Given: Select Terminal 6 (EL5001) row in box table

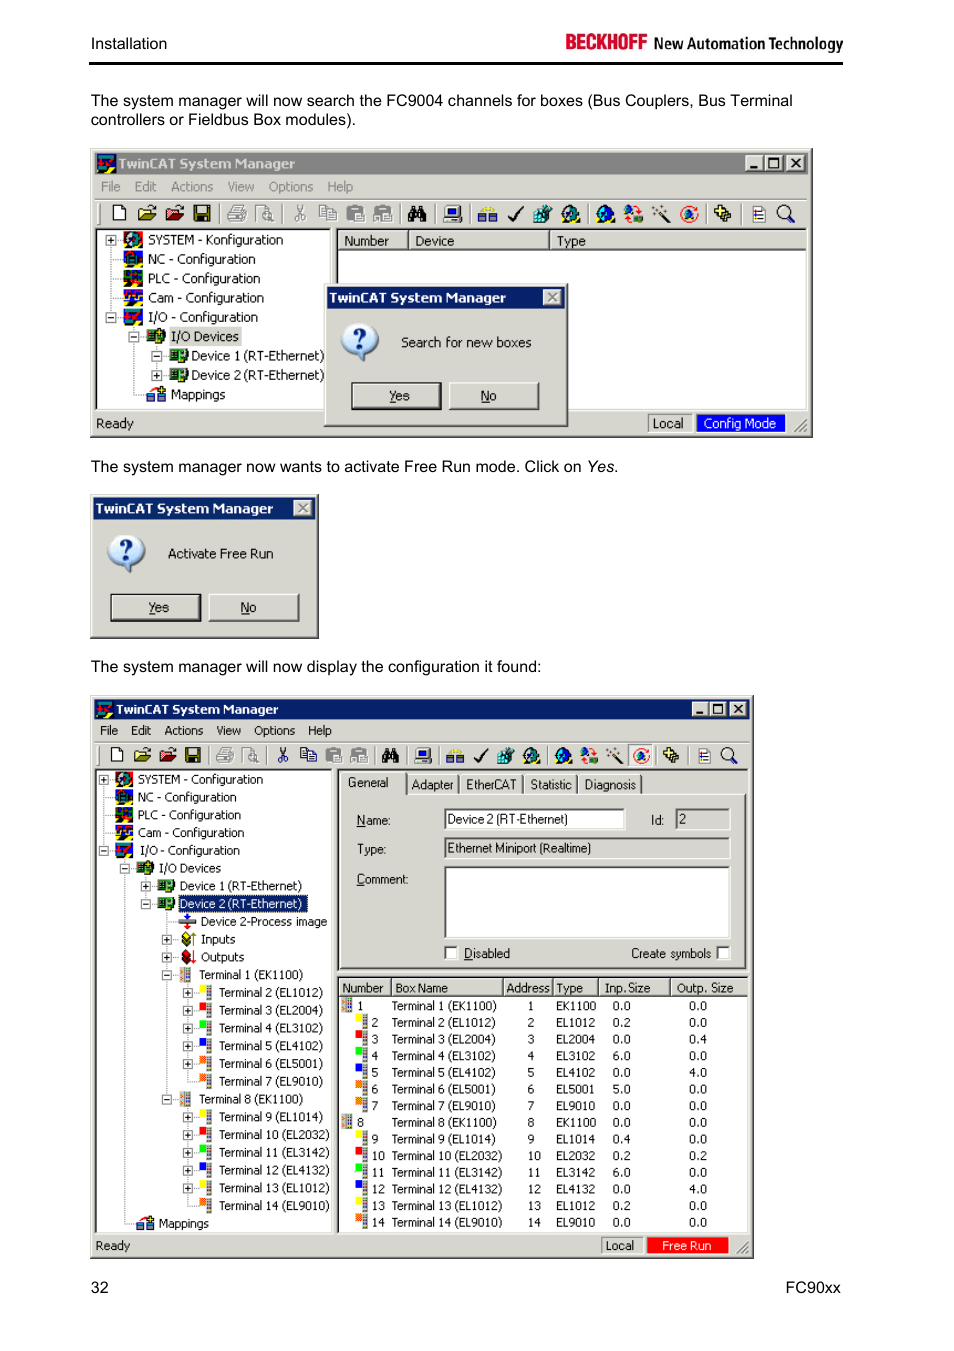Looking at the screenshot, I should (x=544, y=1090).
